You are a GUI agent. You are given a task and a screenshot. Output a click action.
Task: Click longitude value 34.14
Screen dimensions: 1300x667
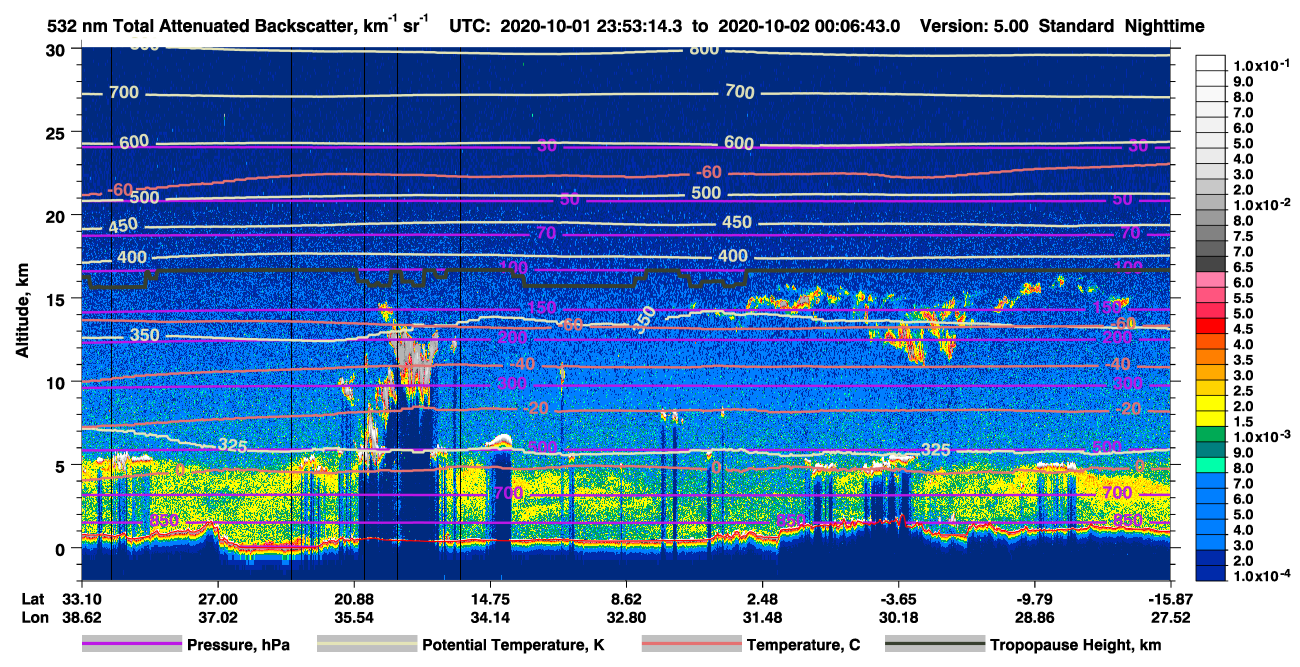coord(490,617)
